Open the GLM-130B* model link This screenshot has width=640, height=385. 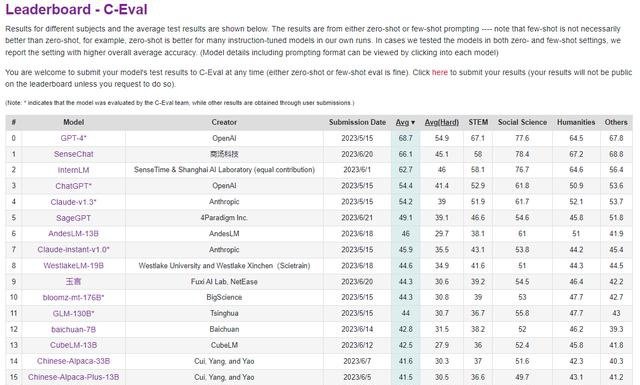(x=73, y=313)
